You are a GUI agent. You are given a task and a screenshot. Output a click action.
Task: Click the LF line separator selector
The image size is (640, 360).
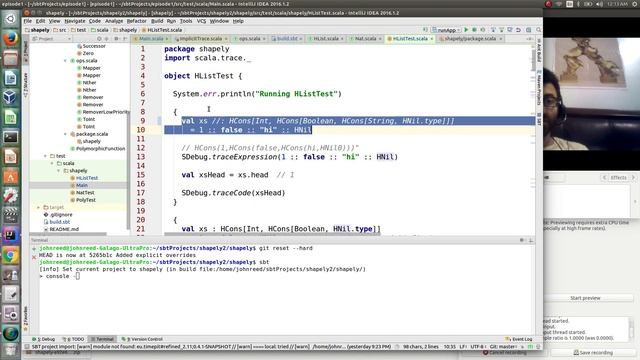pyautogui.click(x=463, y=347)
